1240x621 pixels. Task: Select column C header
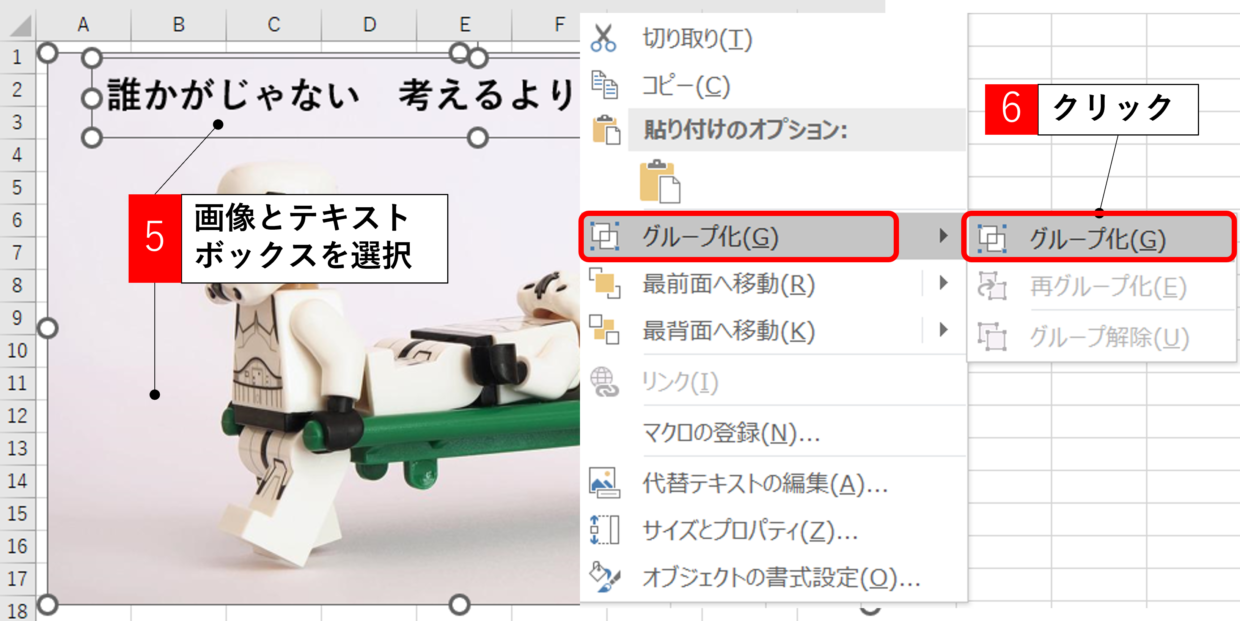click(x=274, y=24)
